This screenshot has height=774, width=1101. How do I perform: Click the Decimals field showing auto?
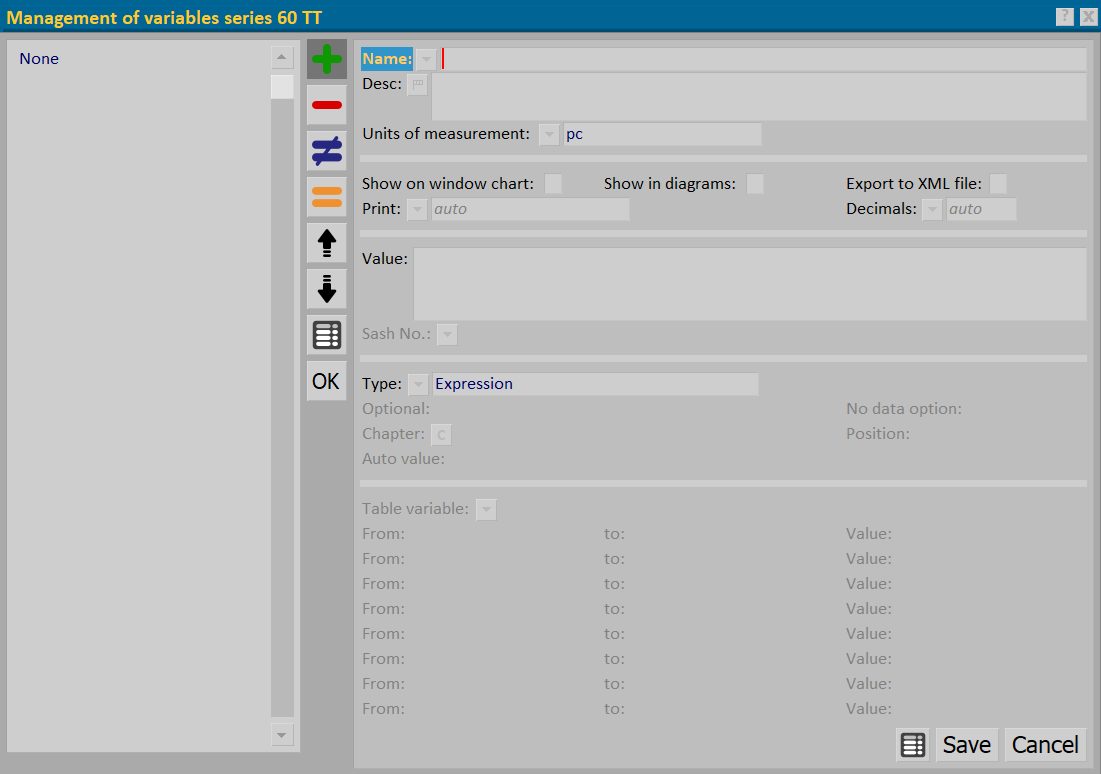click(981, 209)
